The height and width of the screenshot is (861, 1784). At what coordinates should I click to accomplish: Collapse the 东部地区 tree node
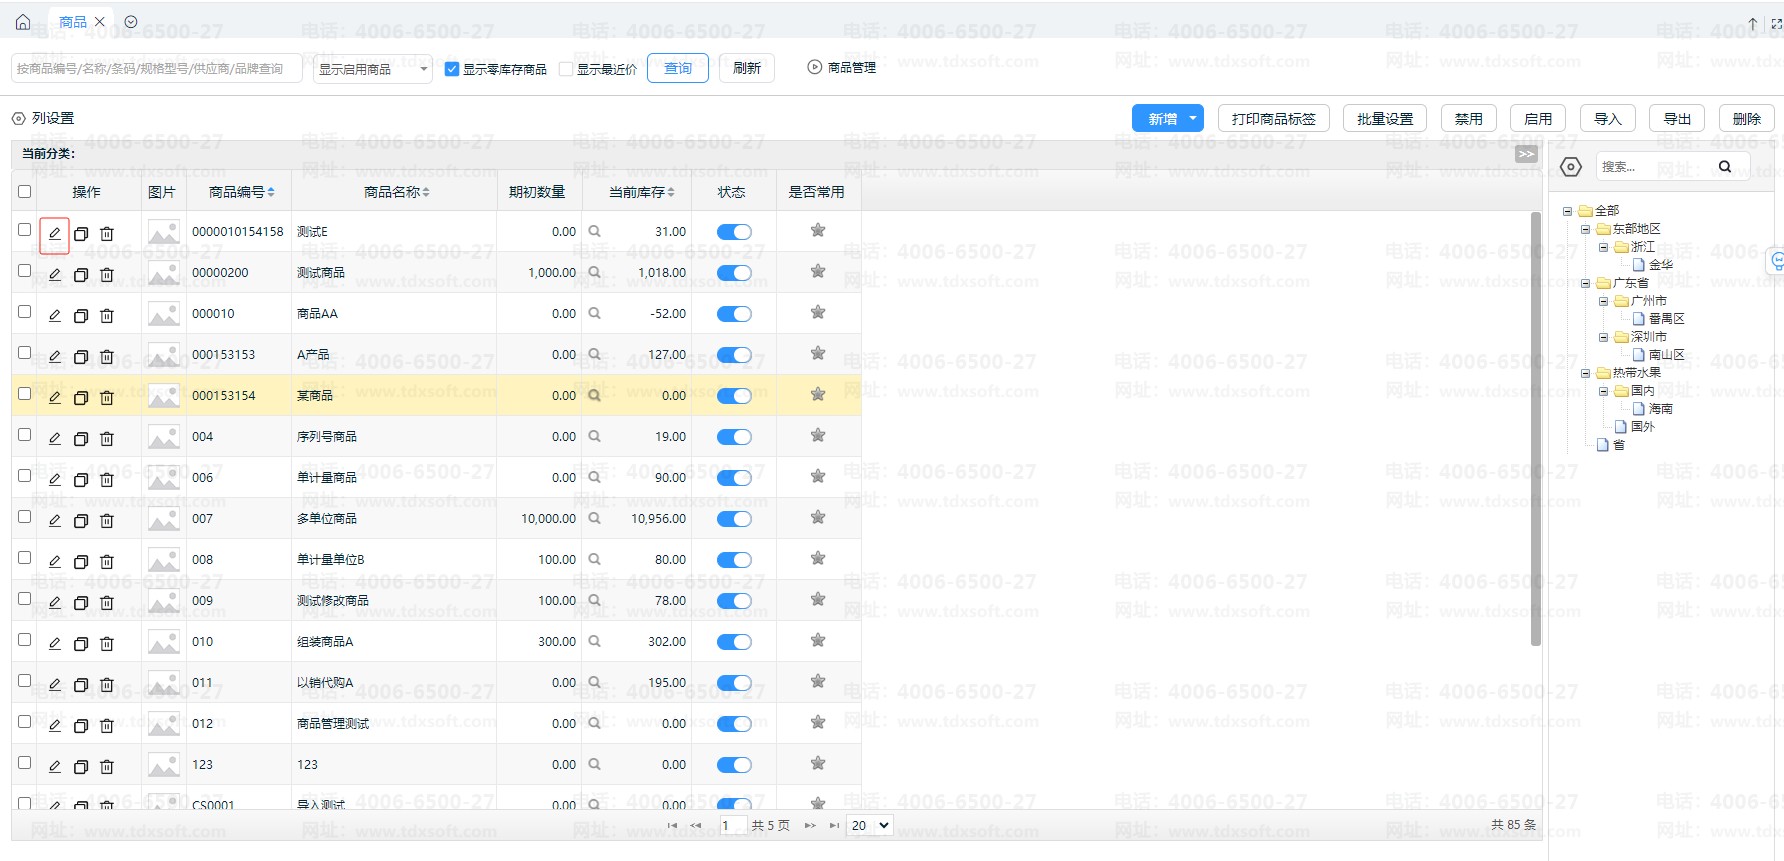(1585, 229)
